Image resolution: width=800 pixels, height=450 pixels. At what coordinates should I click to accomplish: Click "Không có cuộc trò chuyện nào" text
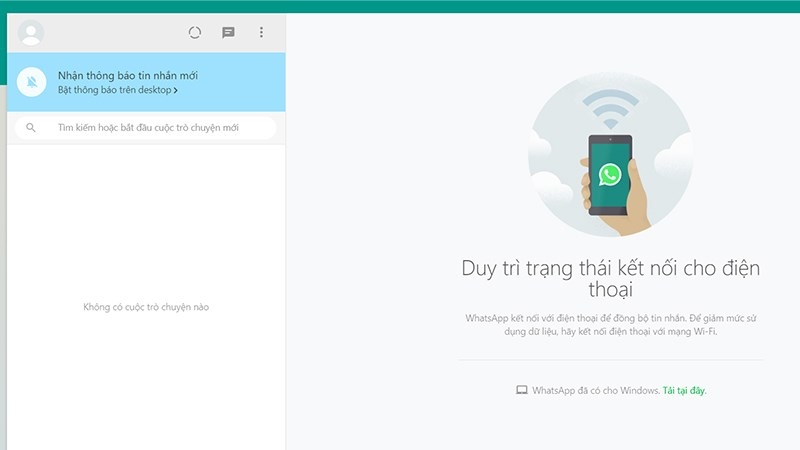coord(146,307)
